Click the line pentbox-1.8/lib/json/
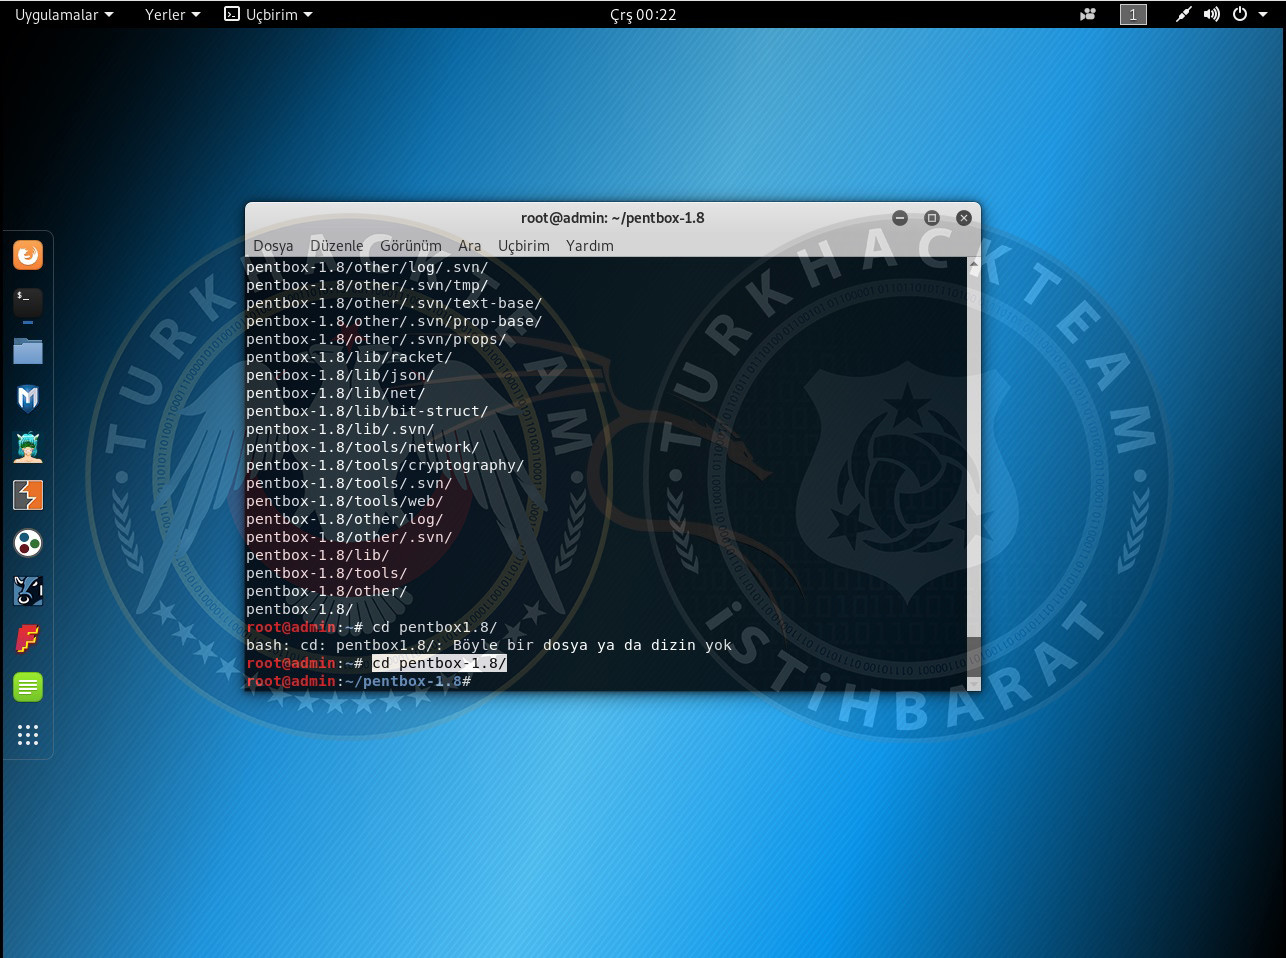1286x958 pixels. (340, 375)
